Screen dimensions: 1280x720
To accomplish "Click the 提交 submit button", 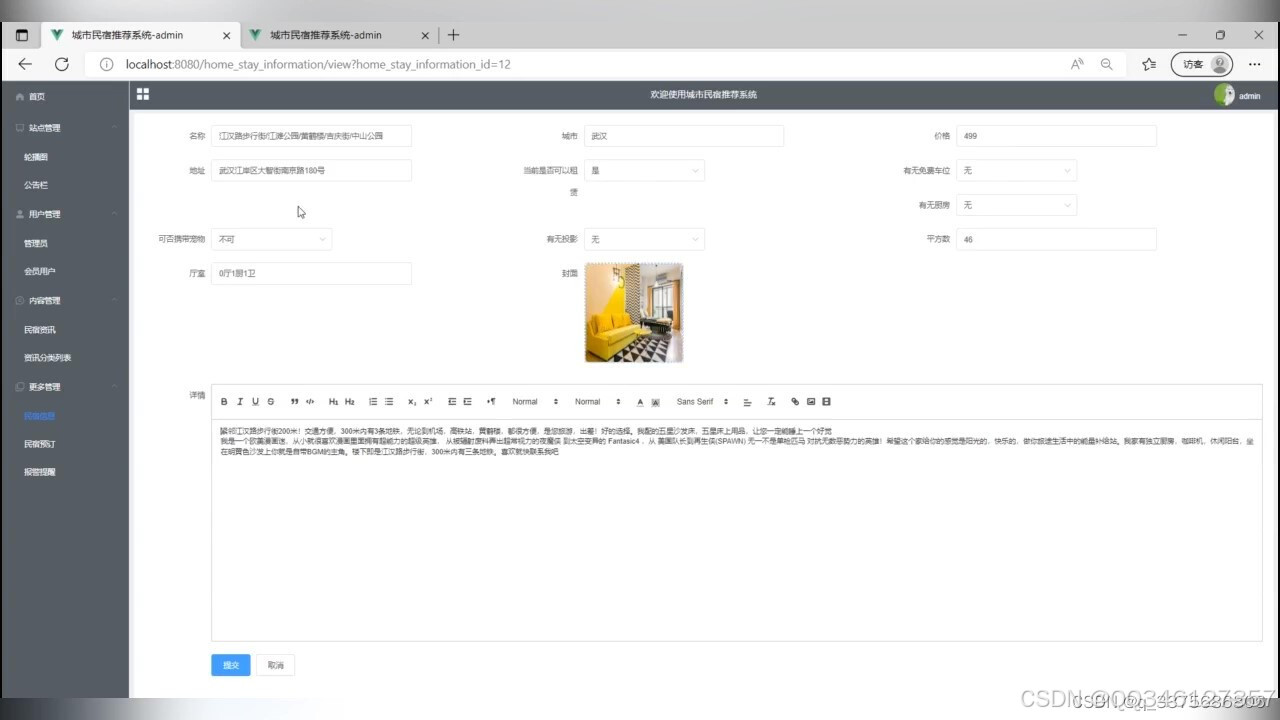I will pos(230,664).
